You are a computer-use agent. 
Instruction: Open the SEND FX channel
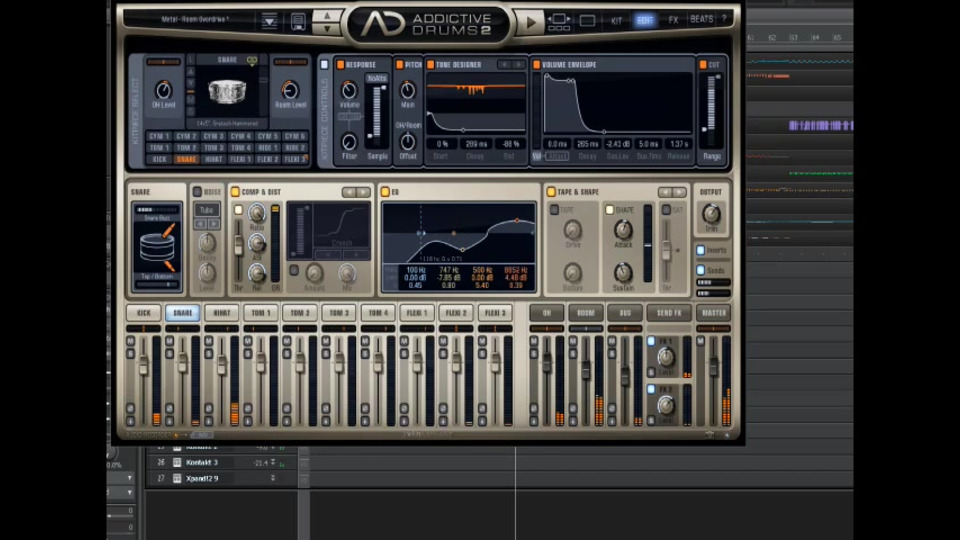click(x=669, y=313)
